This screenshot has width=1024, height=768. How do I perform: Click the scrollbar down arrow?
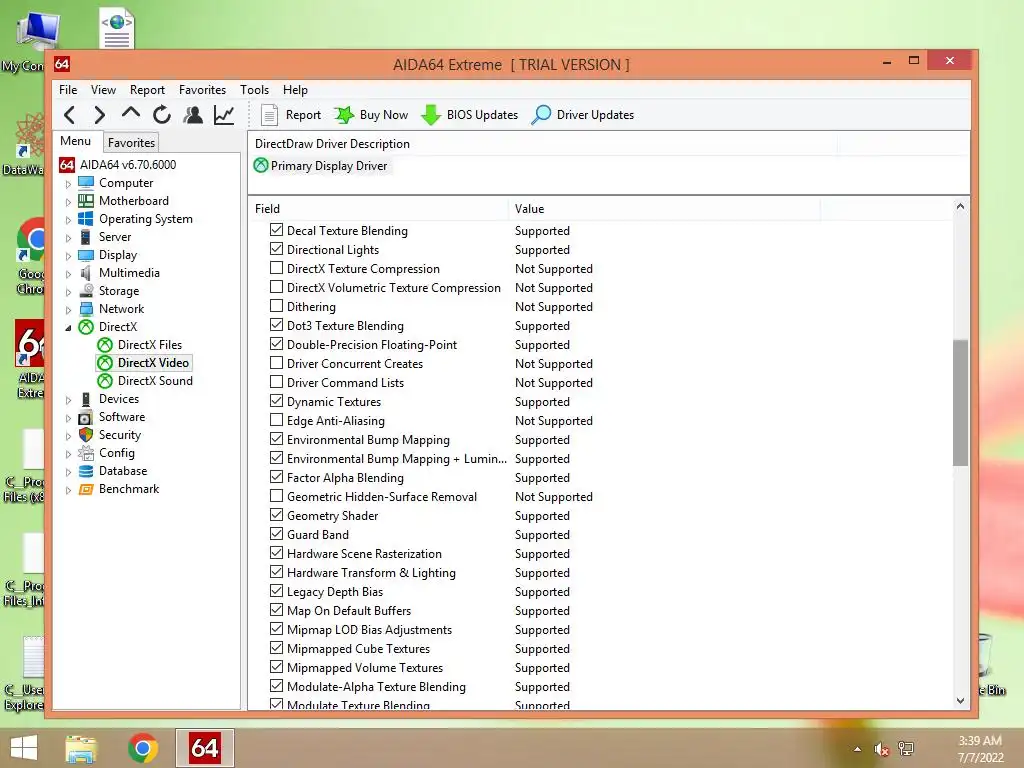click(960, 701)
